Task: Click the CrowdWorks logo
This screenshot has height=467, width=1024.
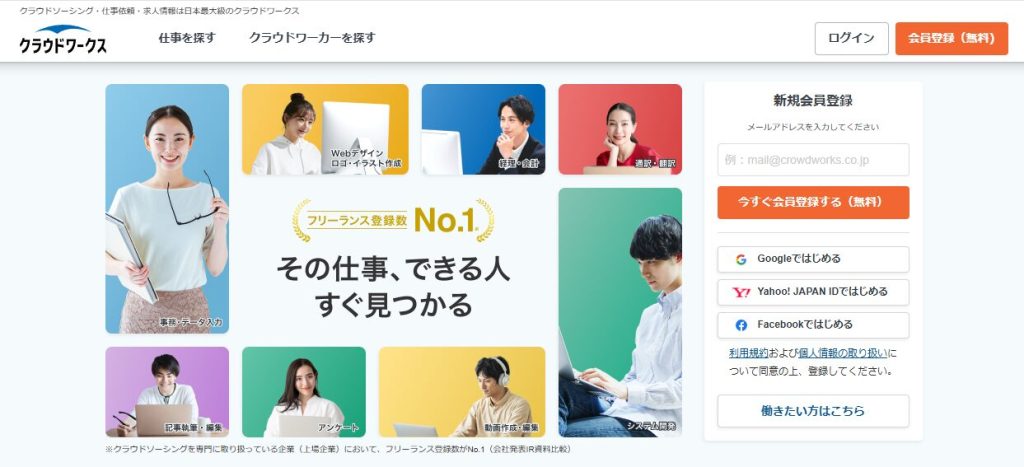Action: [x=63, y=39]
